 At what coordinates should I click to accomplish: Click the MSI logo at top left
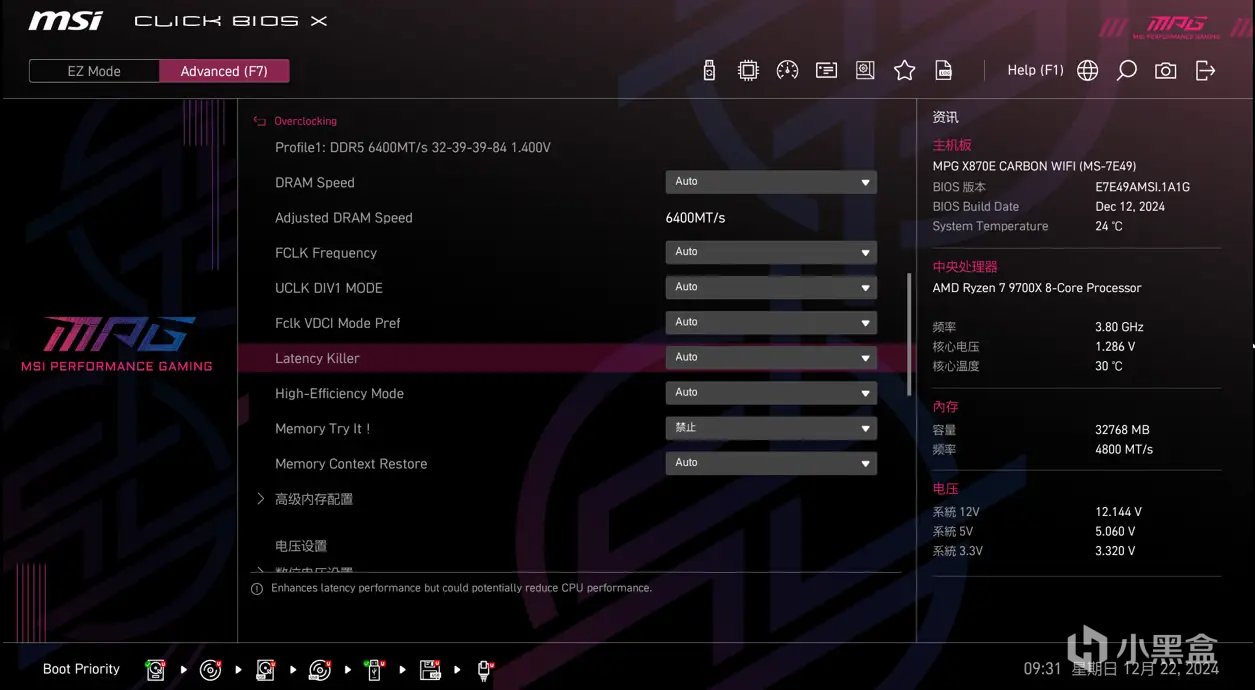click(x=65, y=21)
